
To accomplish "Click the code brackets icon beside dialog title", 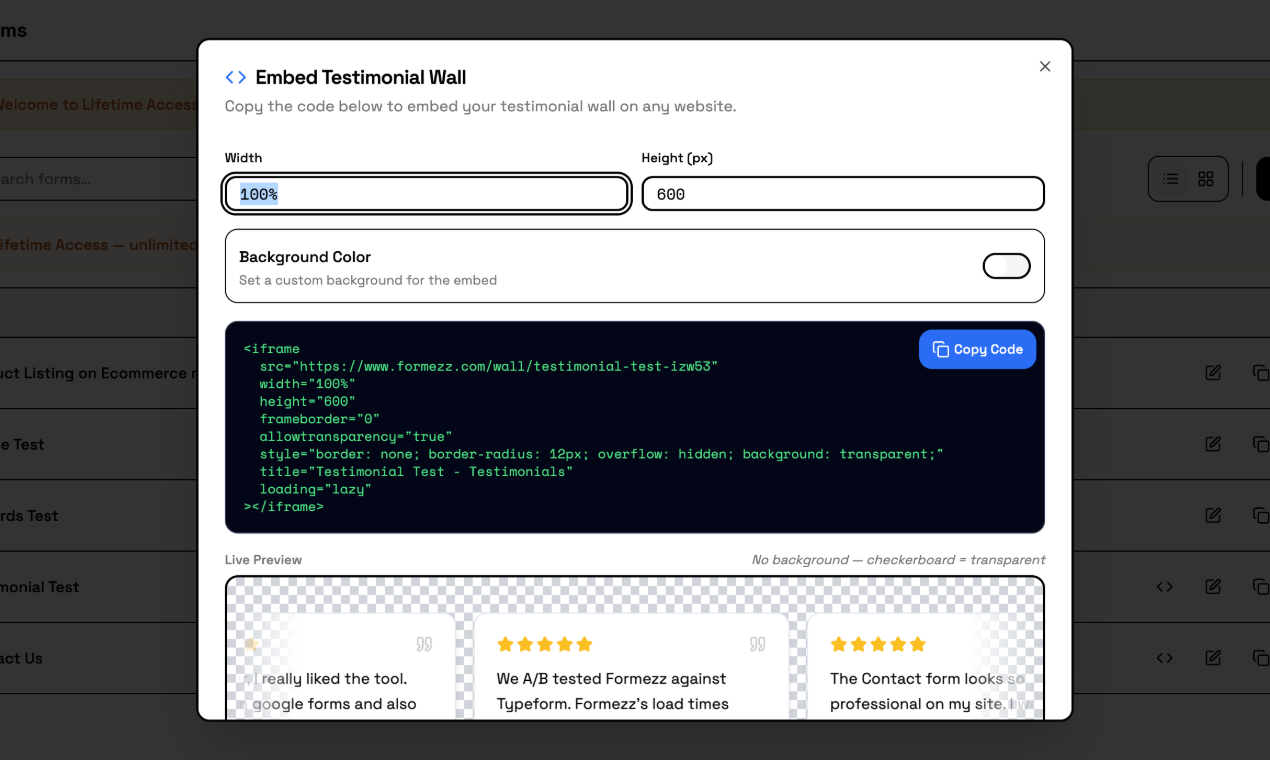I will tap(235, 76).
